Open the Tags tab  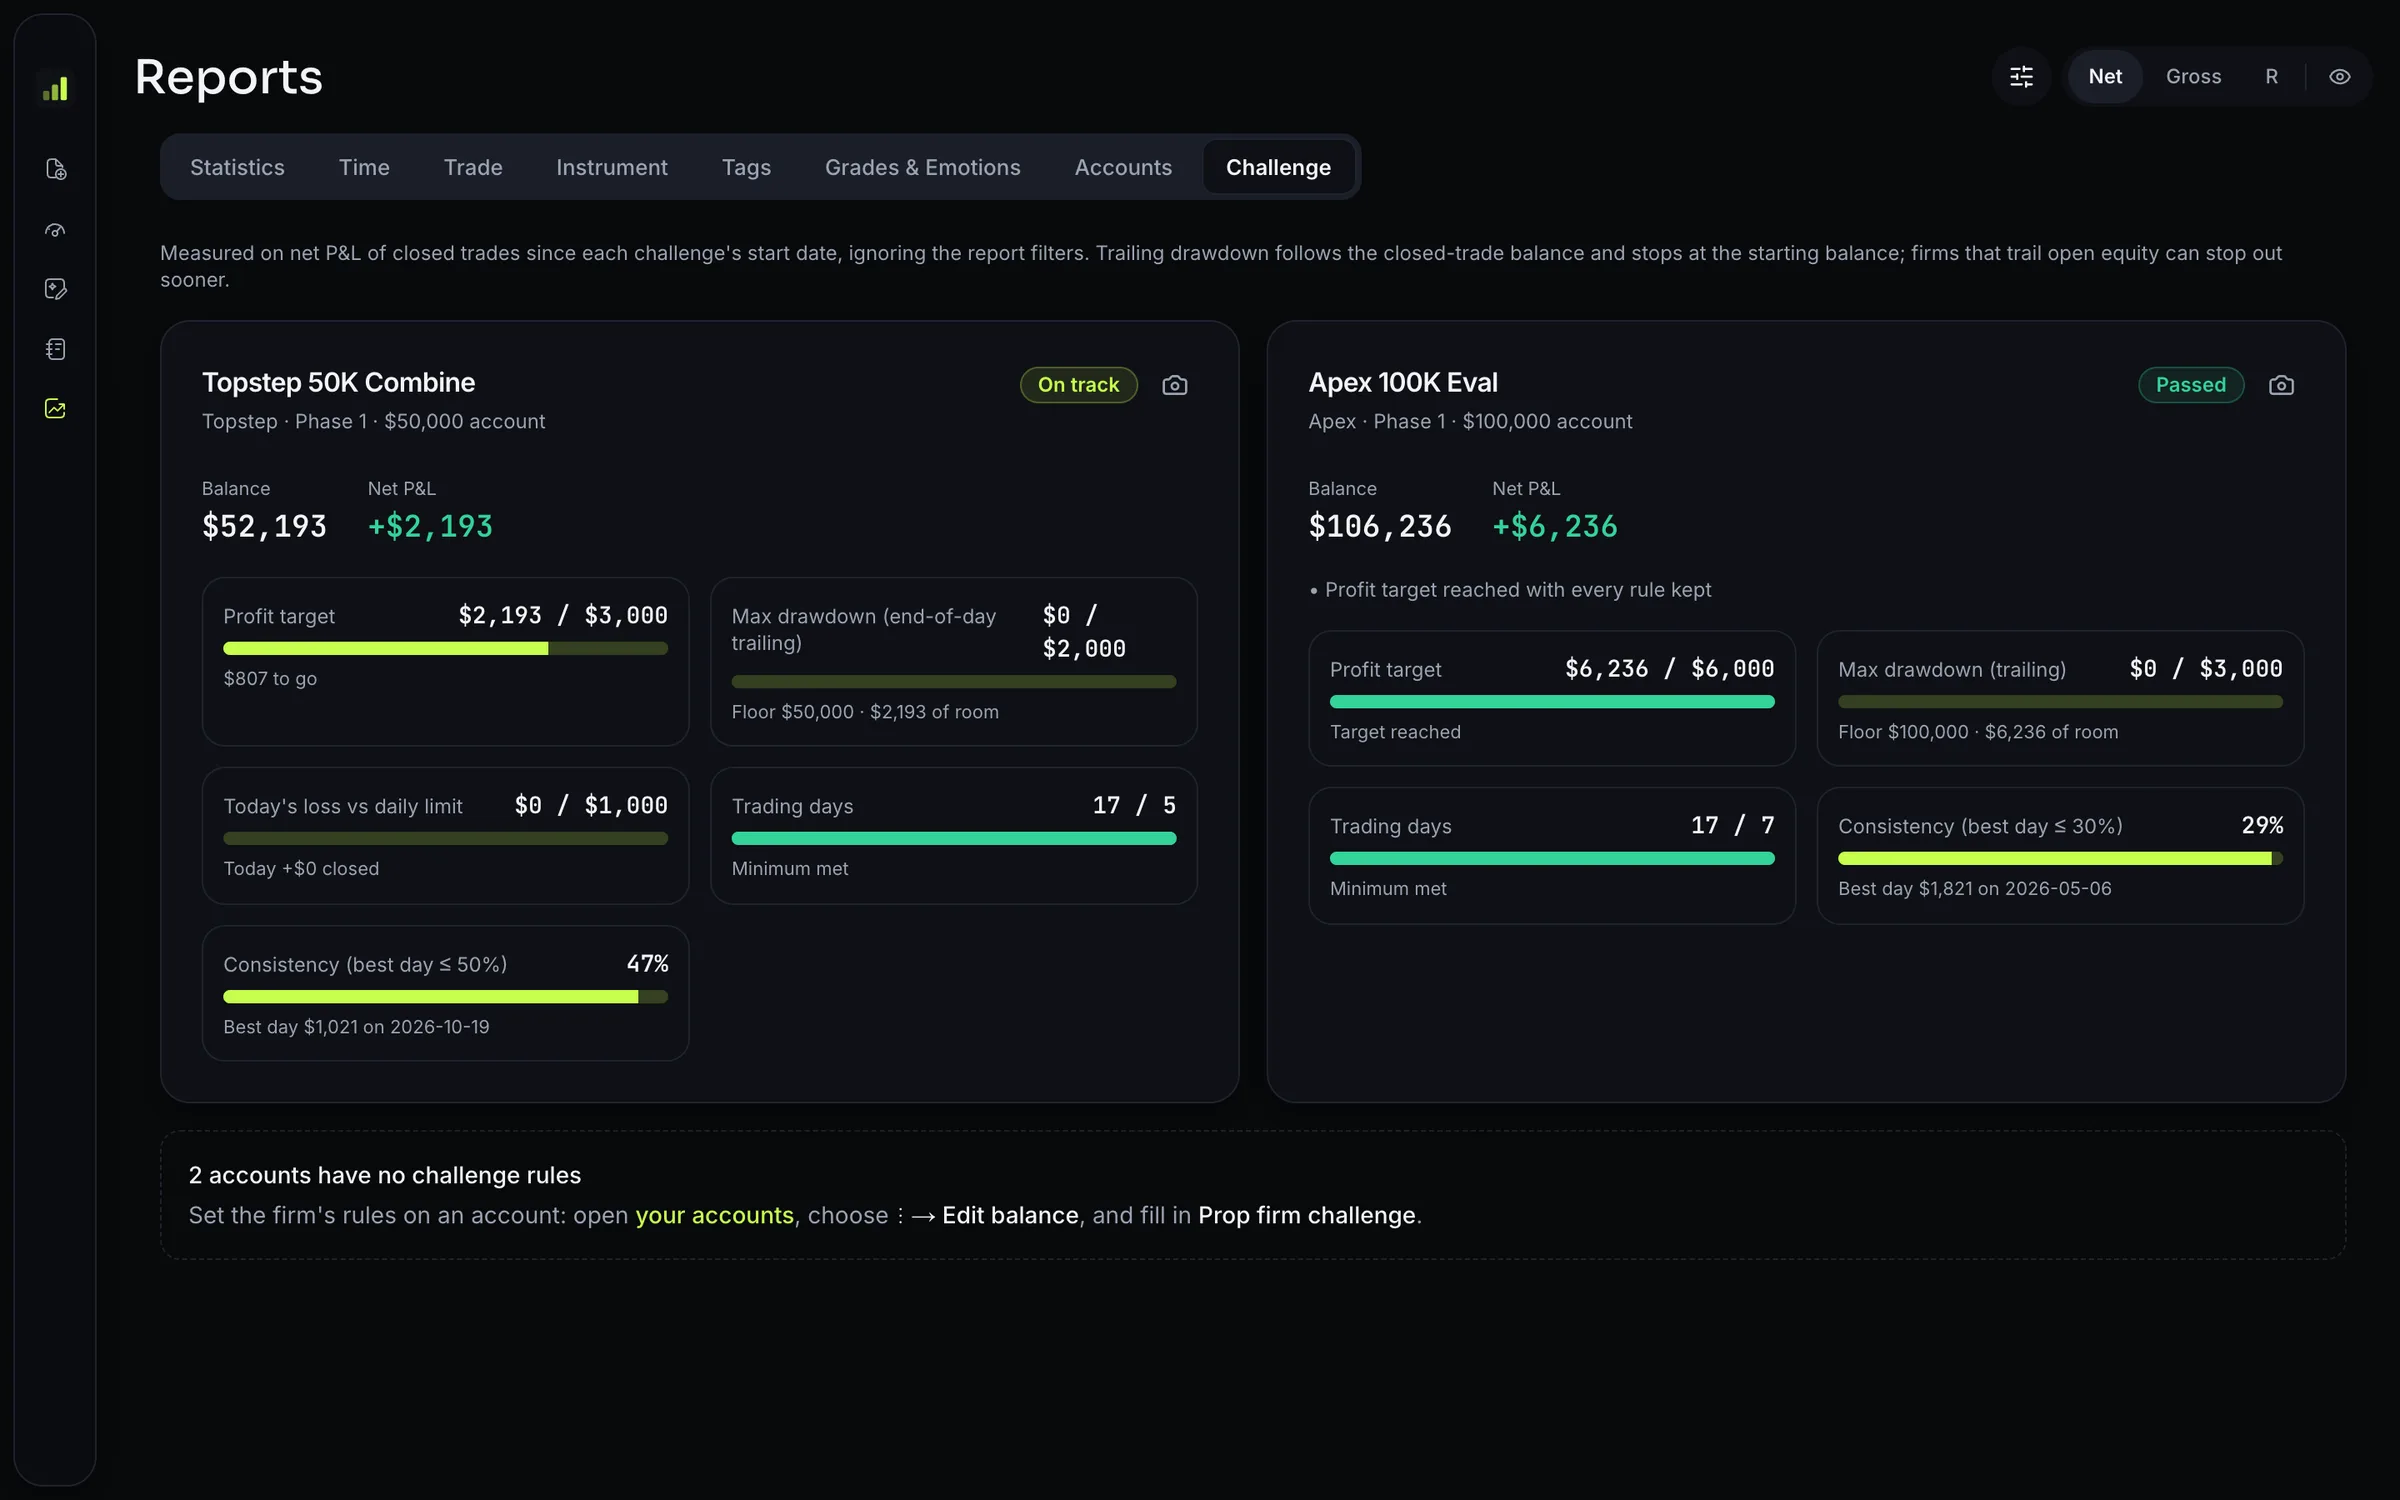pos(746,167)
